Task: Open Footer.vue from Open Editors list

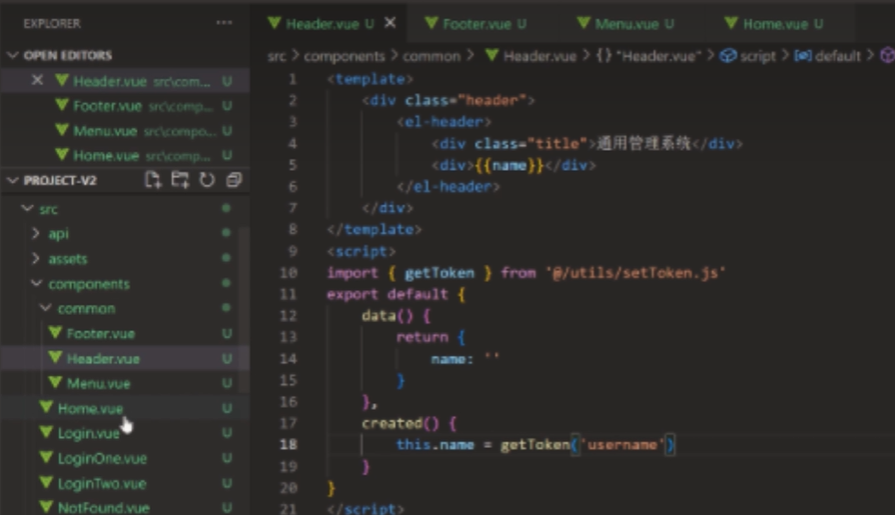Action: click(x=125, y=106)
